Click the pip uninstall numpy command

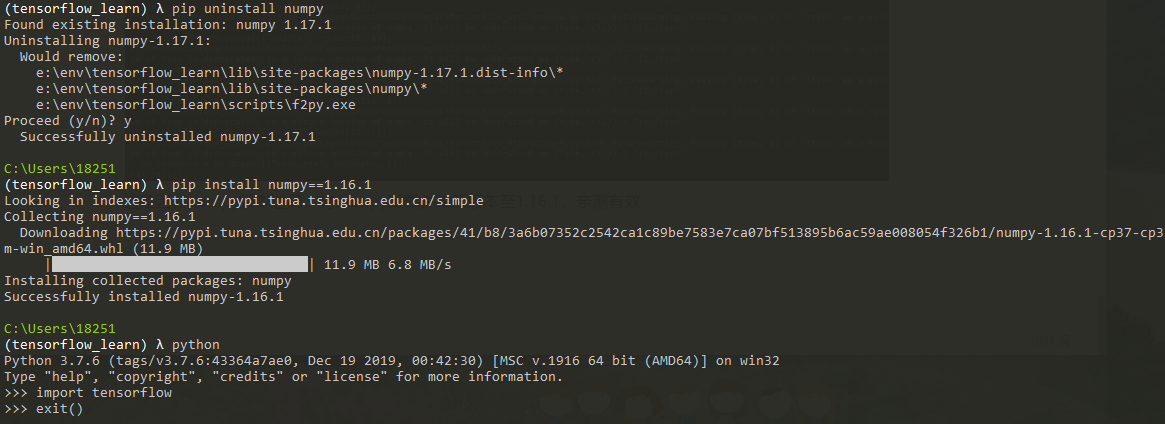coord(247,9)
